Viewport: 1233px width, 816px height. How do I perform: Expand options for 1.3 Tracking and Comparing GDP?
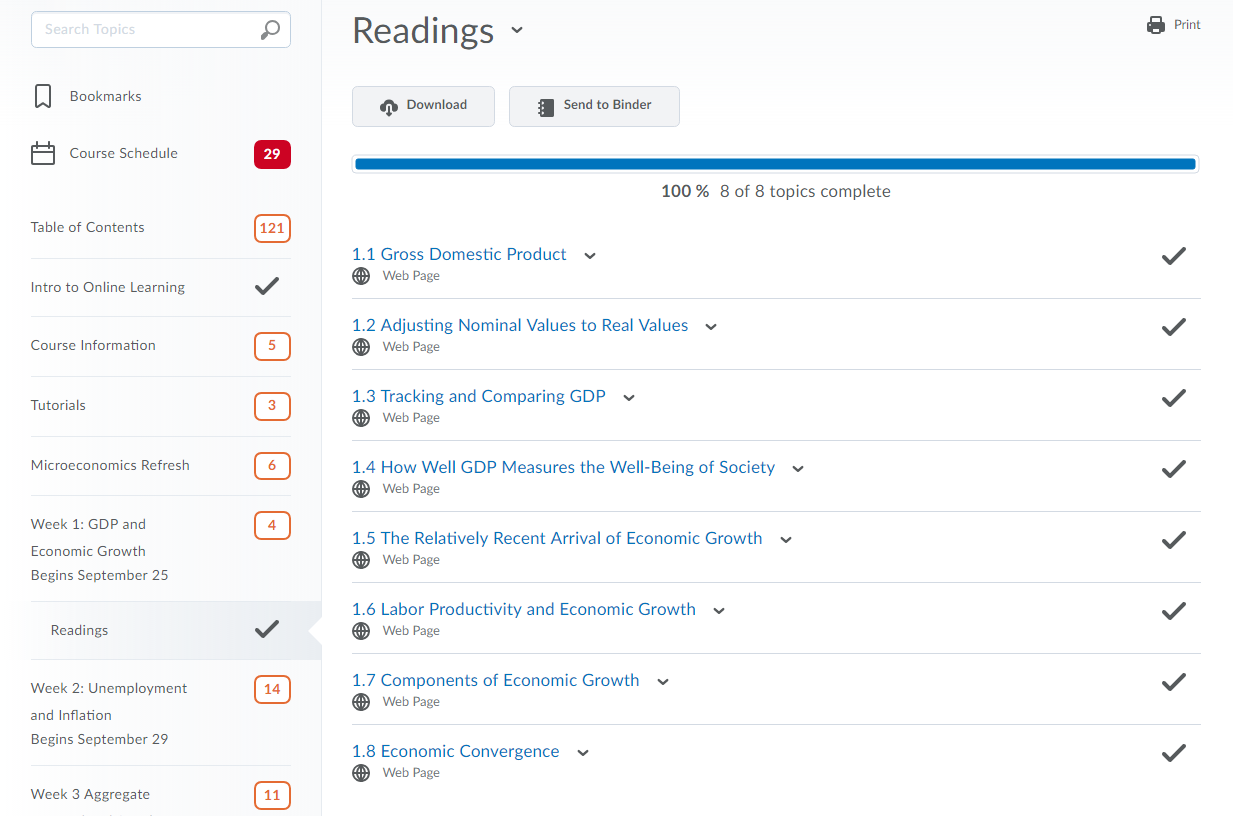pos(629,397)
